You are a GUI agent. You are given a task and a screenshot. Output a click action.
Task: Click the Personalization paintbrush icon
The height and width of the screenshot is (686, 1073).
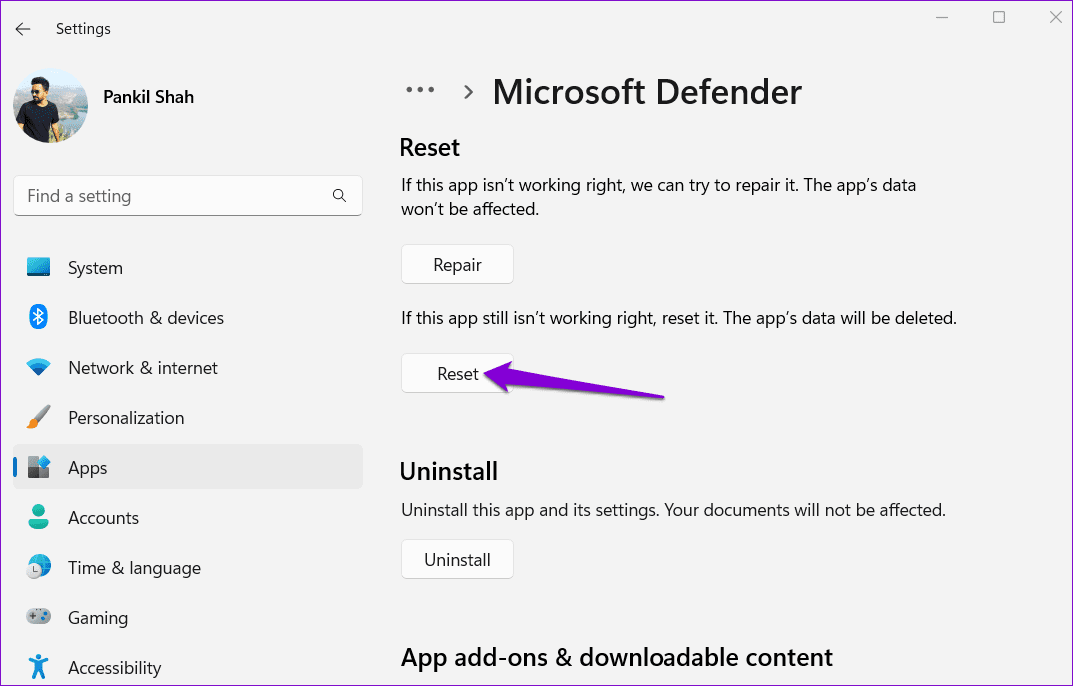point(38,417)
